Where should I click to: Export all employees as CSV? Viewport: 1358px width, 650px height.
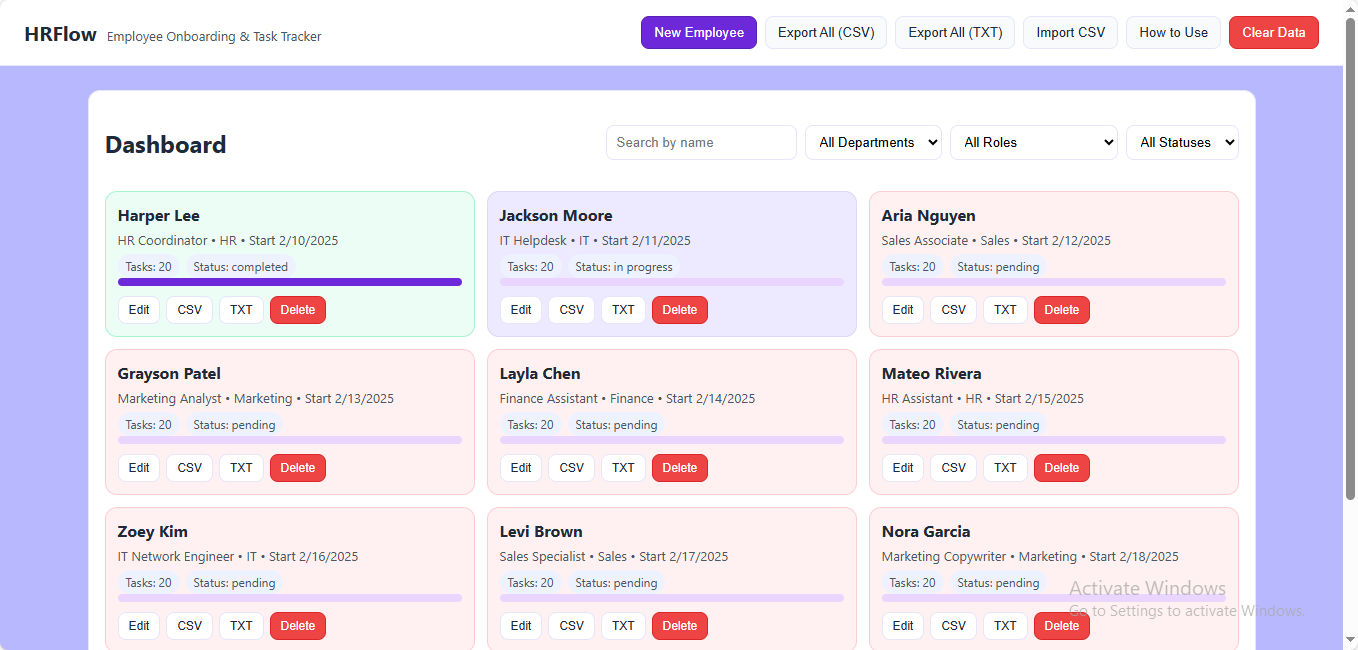pyautogui.click(x=825, y=32)
